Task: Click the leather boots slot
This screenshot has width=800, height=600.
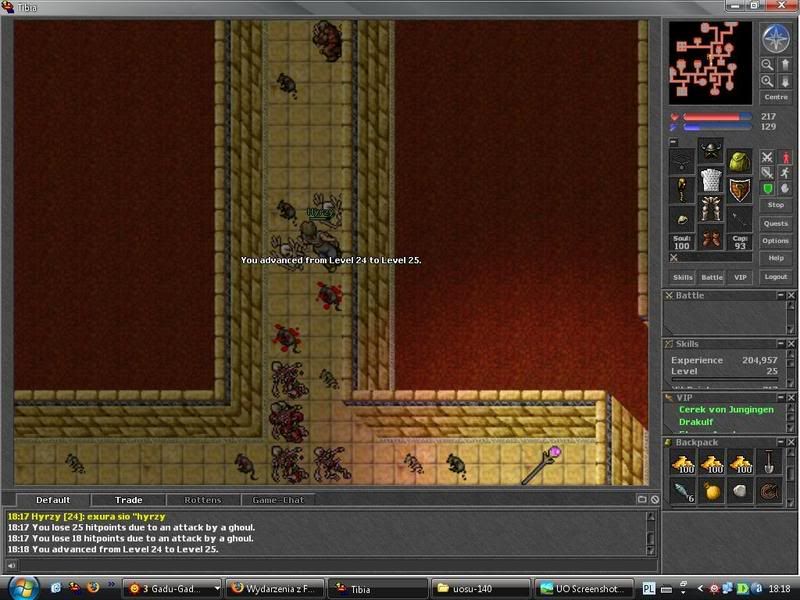Action: click(710, 238)
